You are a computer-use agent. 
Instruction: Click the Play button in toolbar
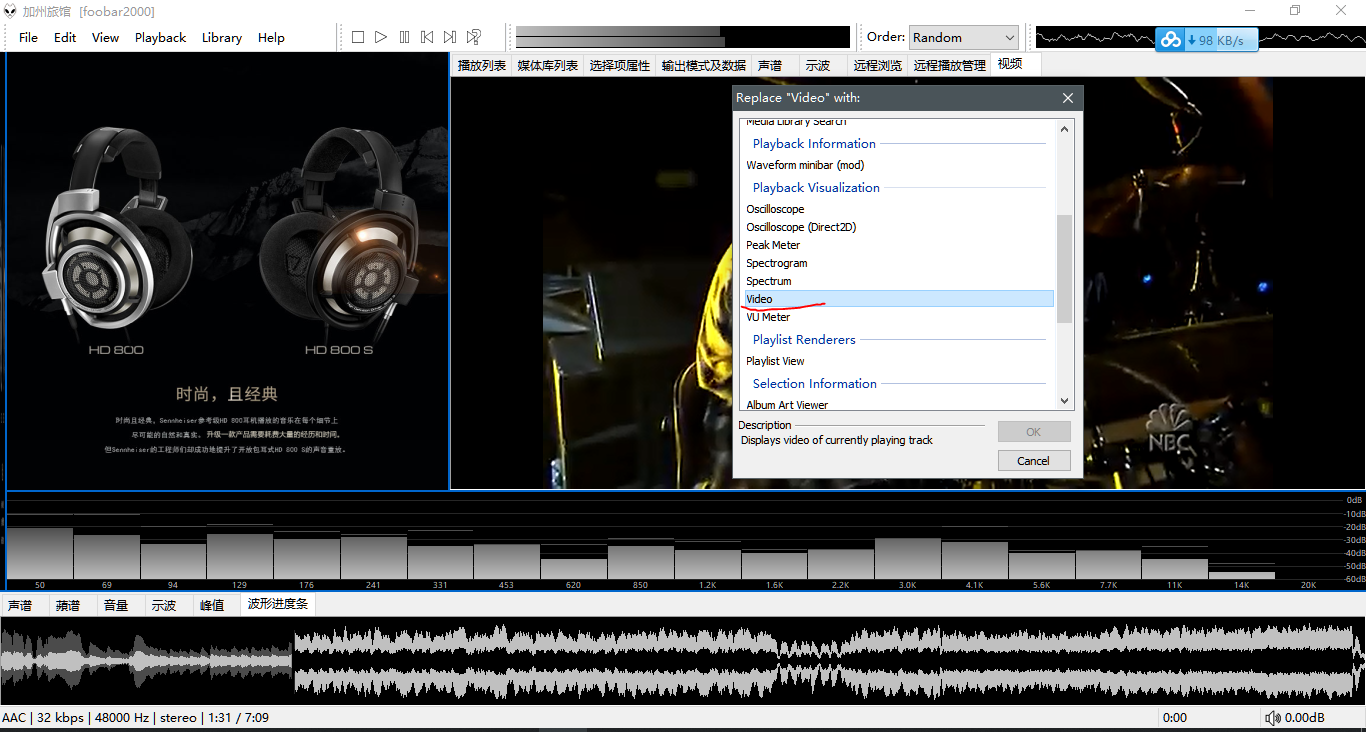click(x=381, y=37)
